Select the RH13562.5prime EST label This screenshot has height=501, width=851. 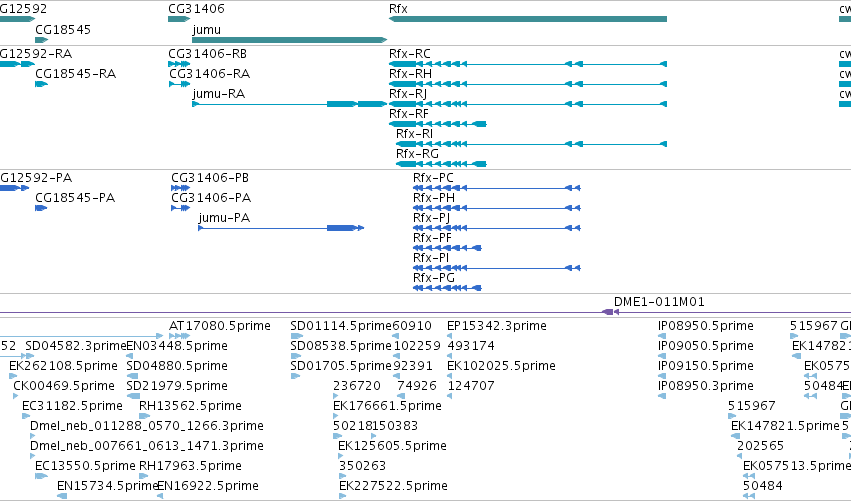click(x=190, y=407)
